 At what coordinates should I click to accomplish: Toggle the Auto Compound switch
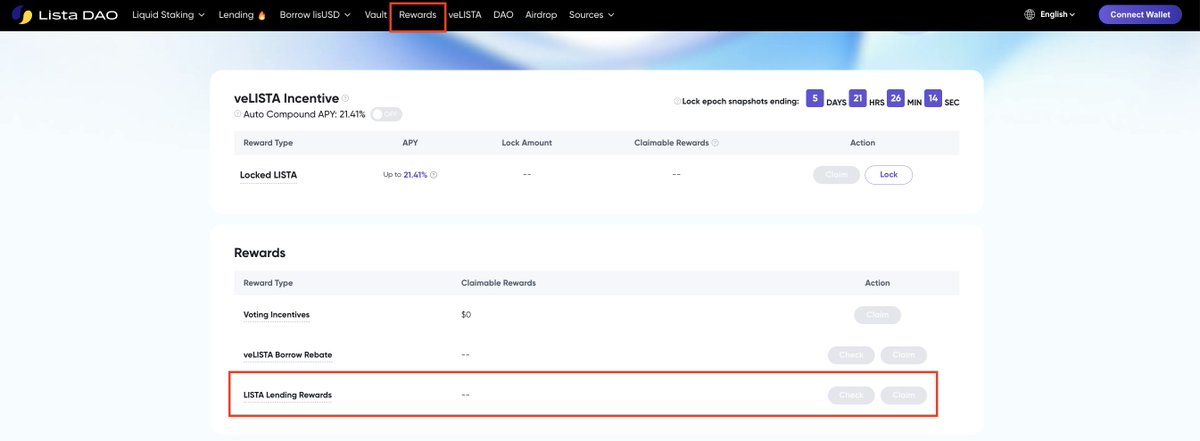point(386,114)
